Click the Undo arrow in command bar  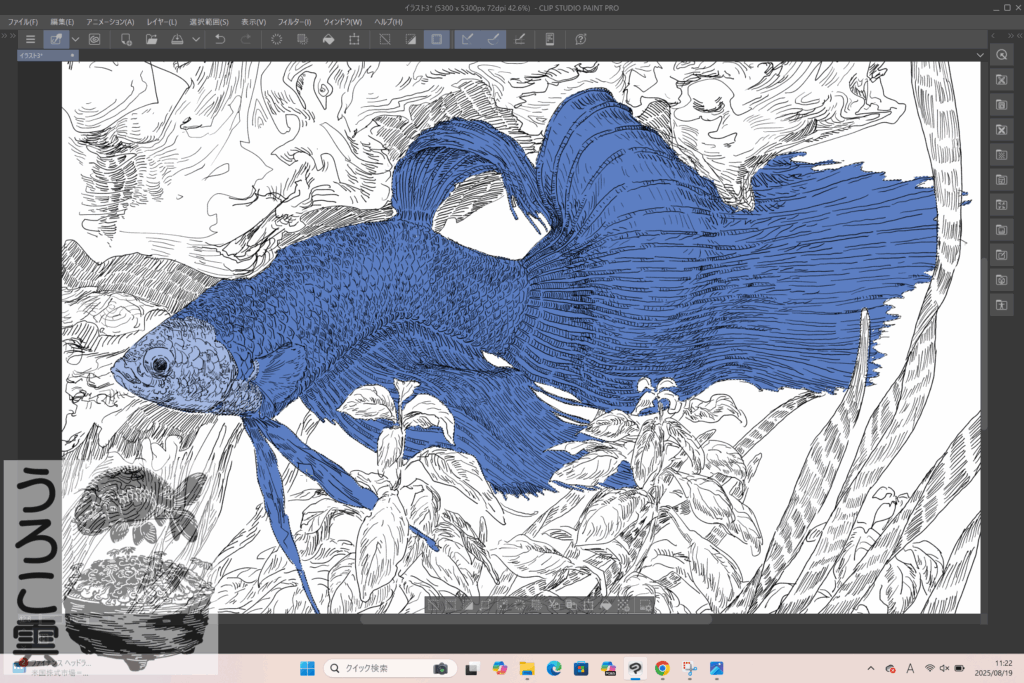coord(220,39)
